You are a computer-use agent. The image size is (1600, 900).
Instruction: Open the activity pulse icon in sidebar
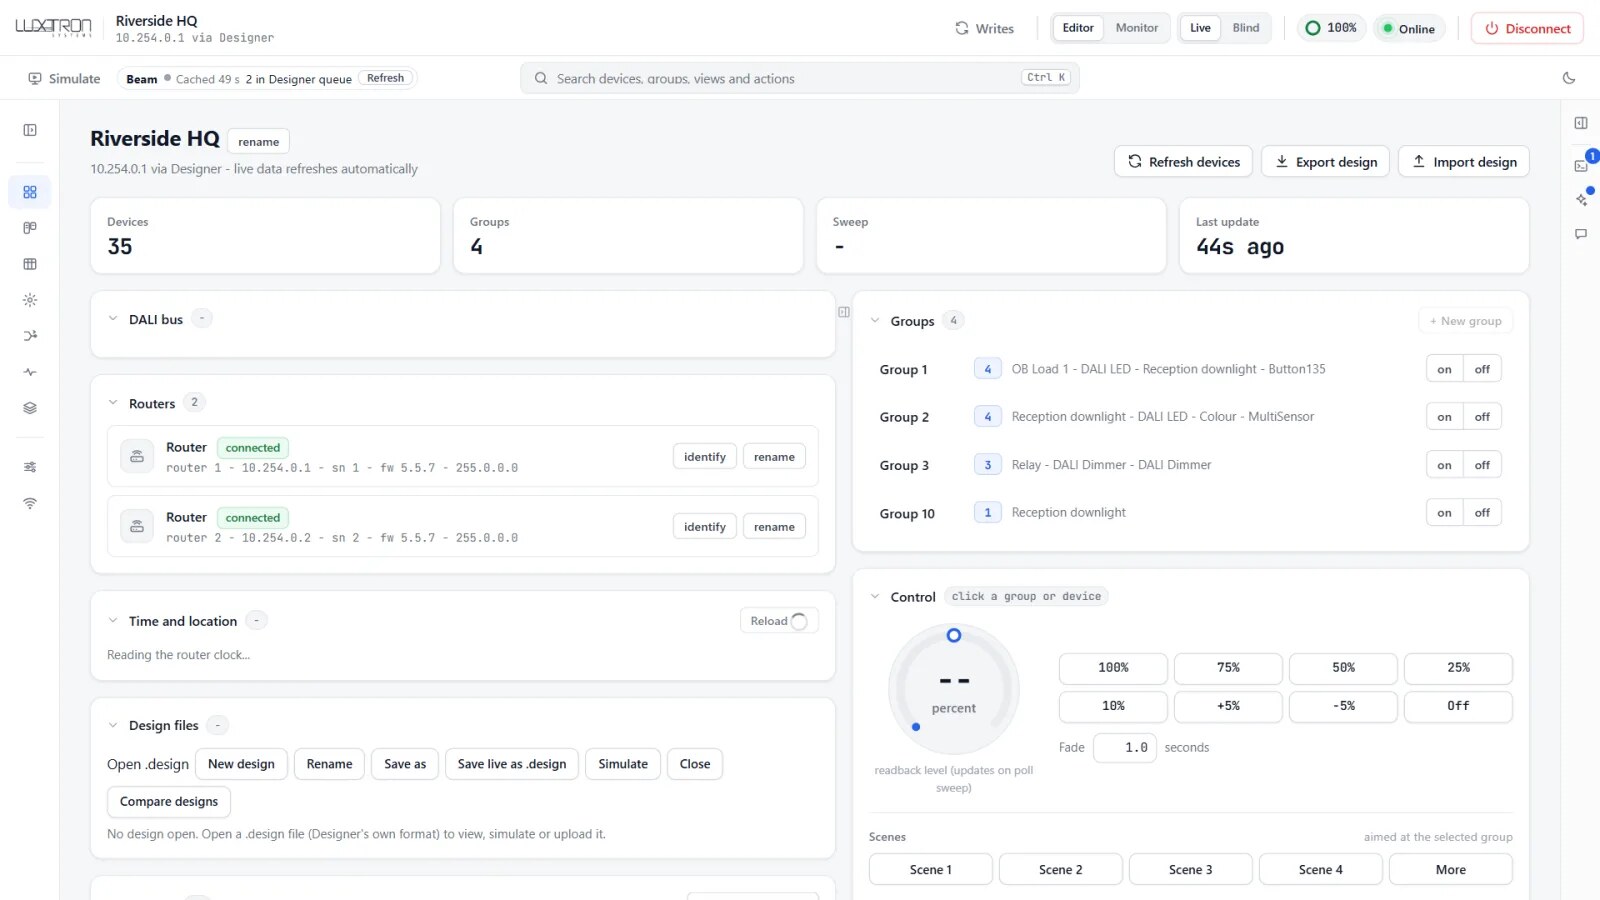point(30,372)
